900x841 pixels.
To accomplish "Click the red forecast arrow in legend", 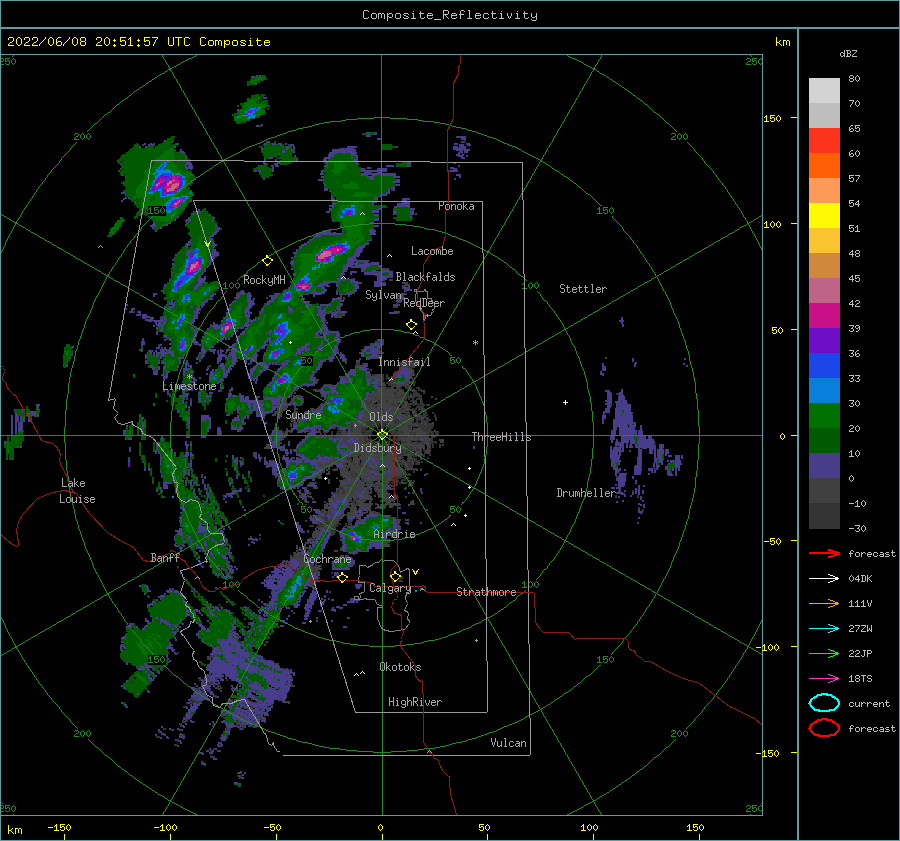I will (824, 553).
